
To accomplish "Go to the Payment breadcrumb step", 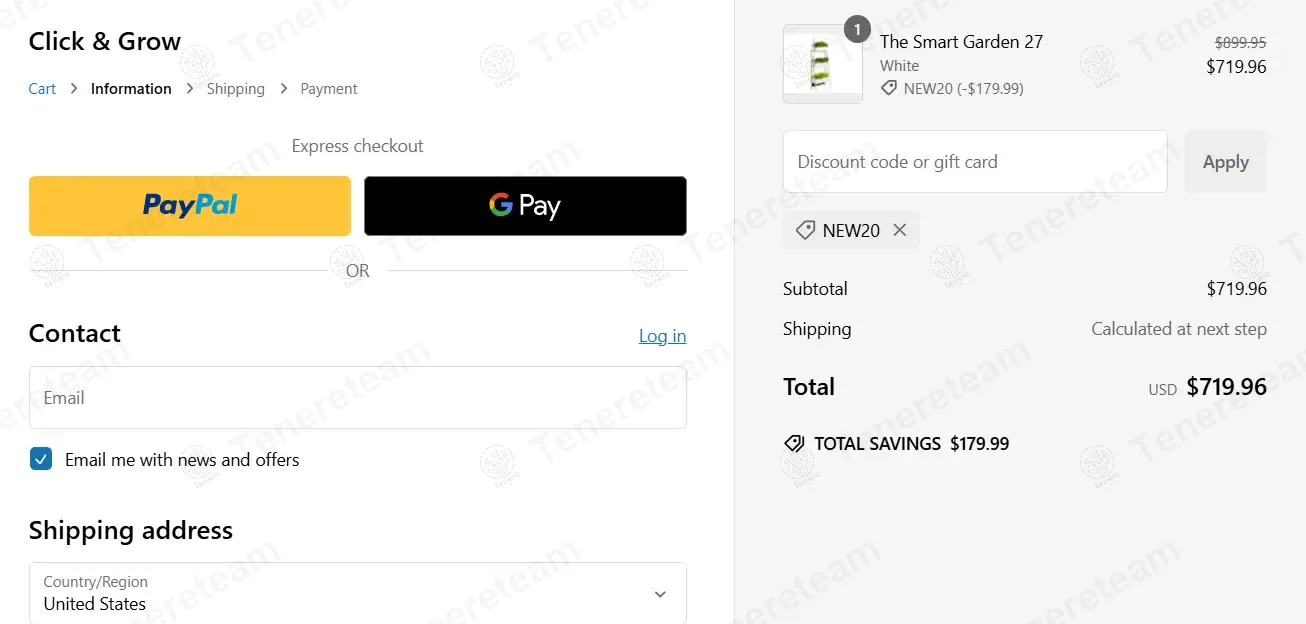I will point(329,89).
